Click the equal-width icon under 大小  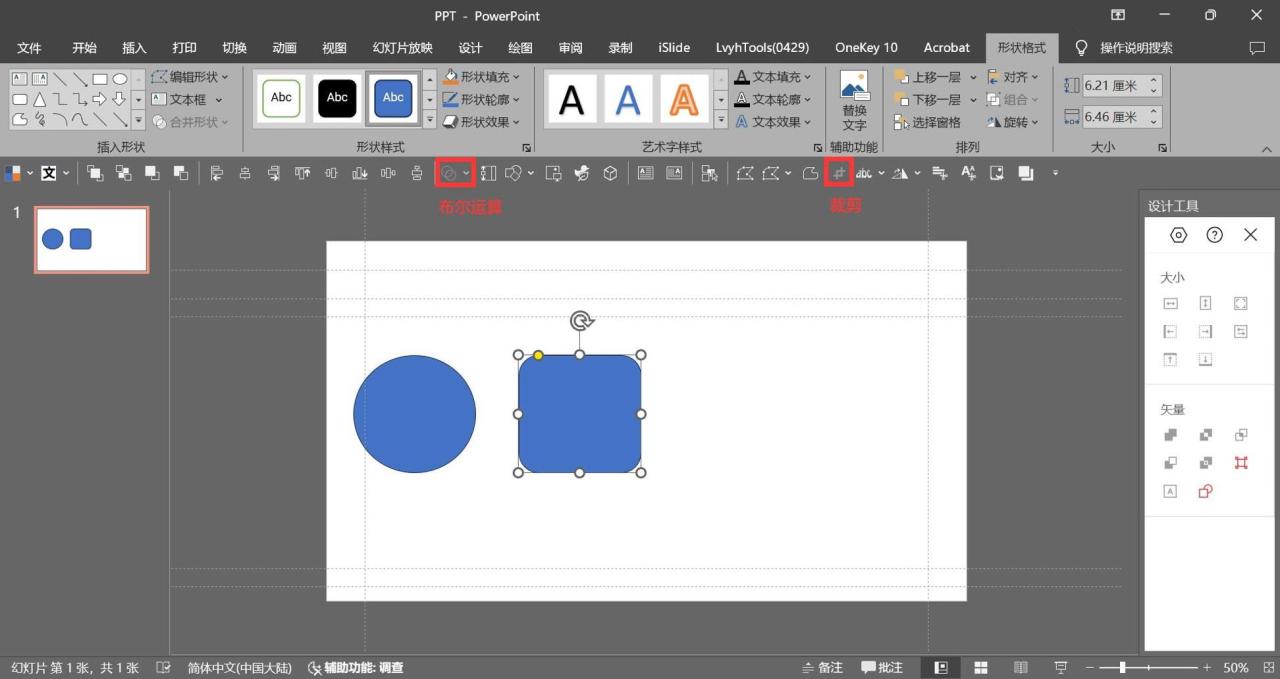click(1170, 304)
